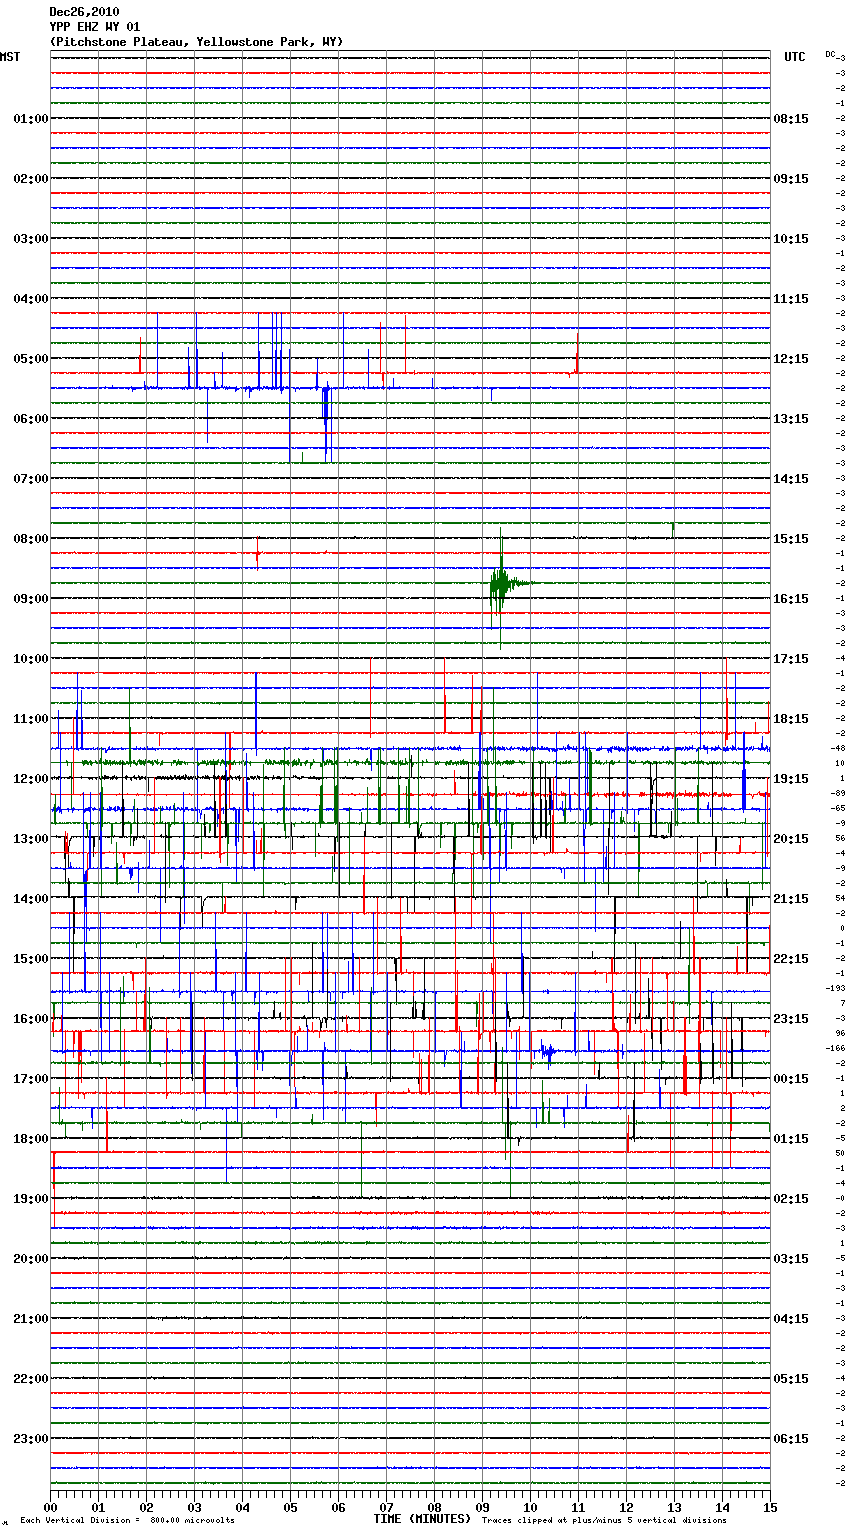The width and height of the screenshot is (850, 1534).
Task: Click minute 00 on the bottom axis
Action: click(x=51, y=1507)
